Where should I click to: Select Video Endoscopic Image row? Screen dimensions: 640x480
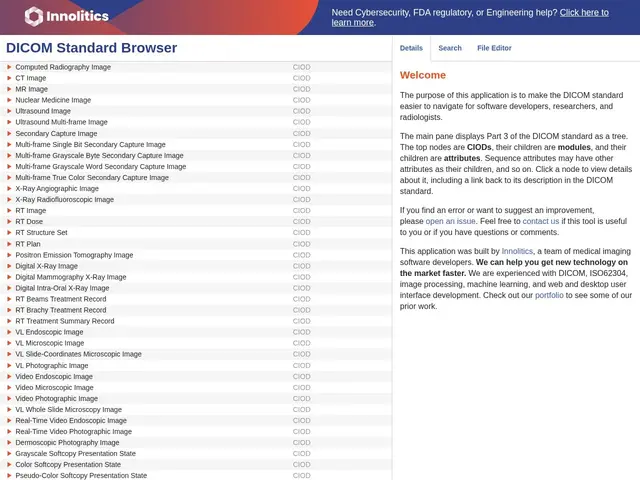[x=196, y=377]
